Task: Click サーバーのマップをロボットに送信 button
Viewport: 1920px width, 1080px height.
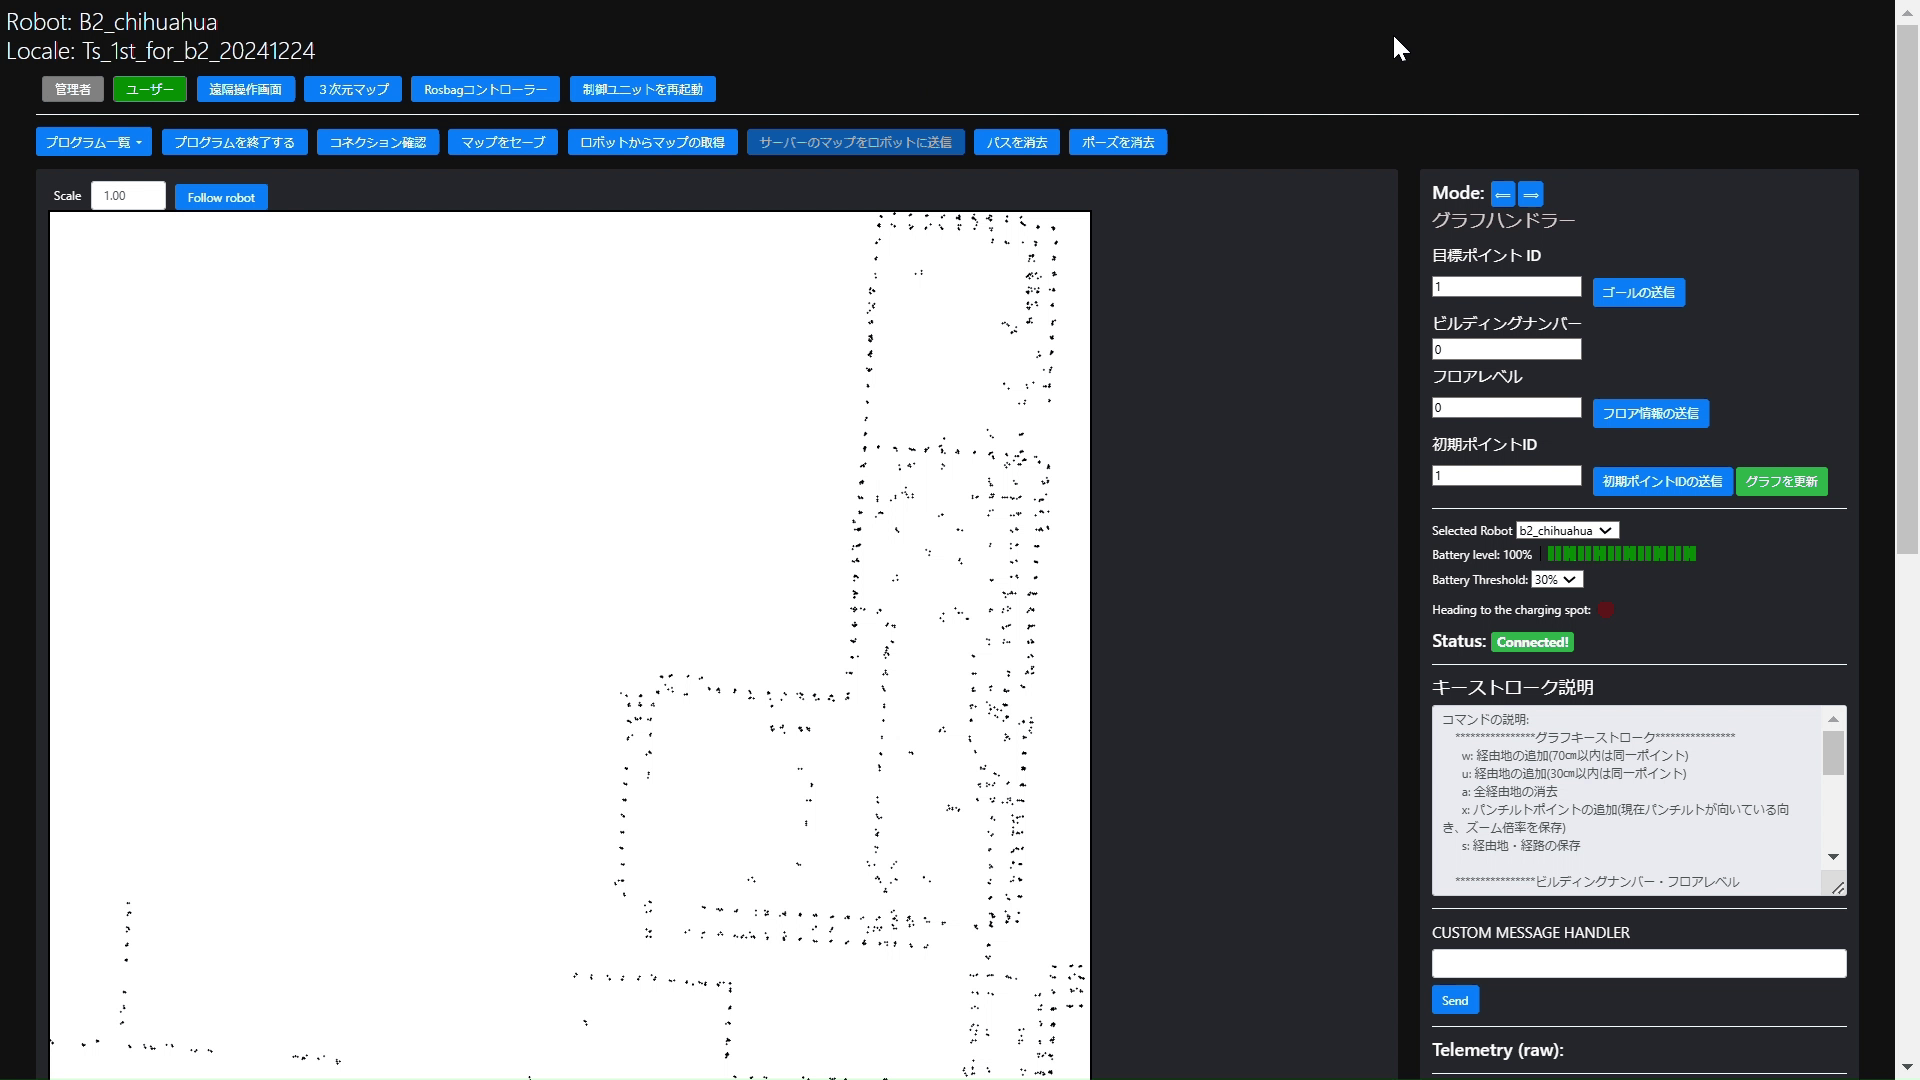Action: click(x=855, y=142)
